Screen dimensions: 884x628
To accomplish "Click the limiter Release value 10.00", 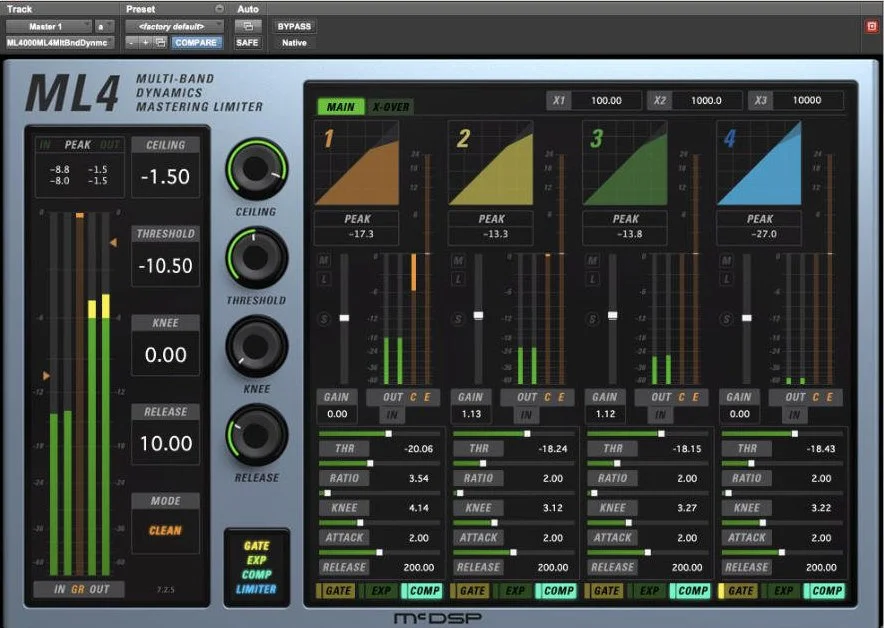I will pyautogui.click(x=165, y=444).
